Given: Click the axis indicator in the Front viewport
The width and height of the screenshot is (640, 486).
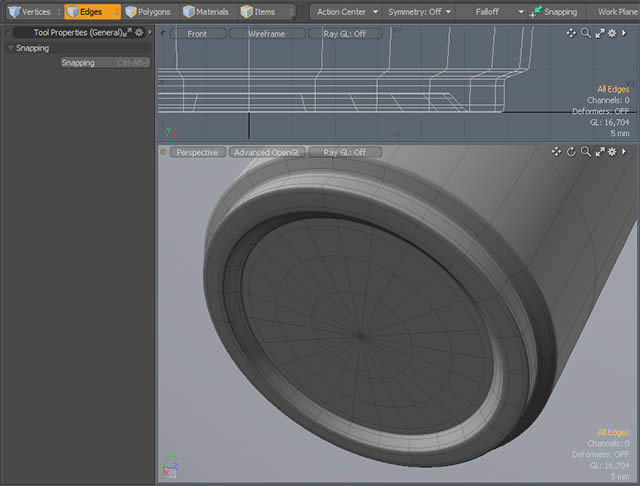Looking at the screenshot, I should pyautogui.click(x=171, y=133).
